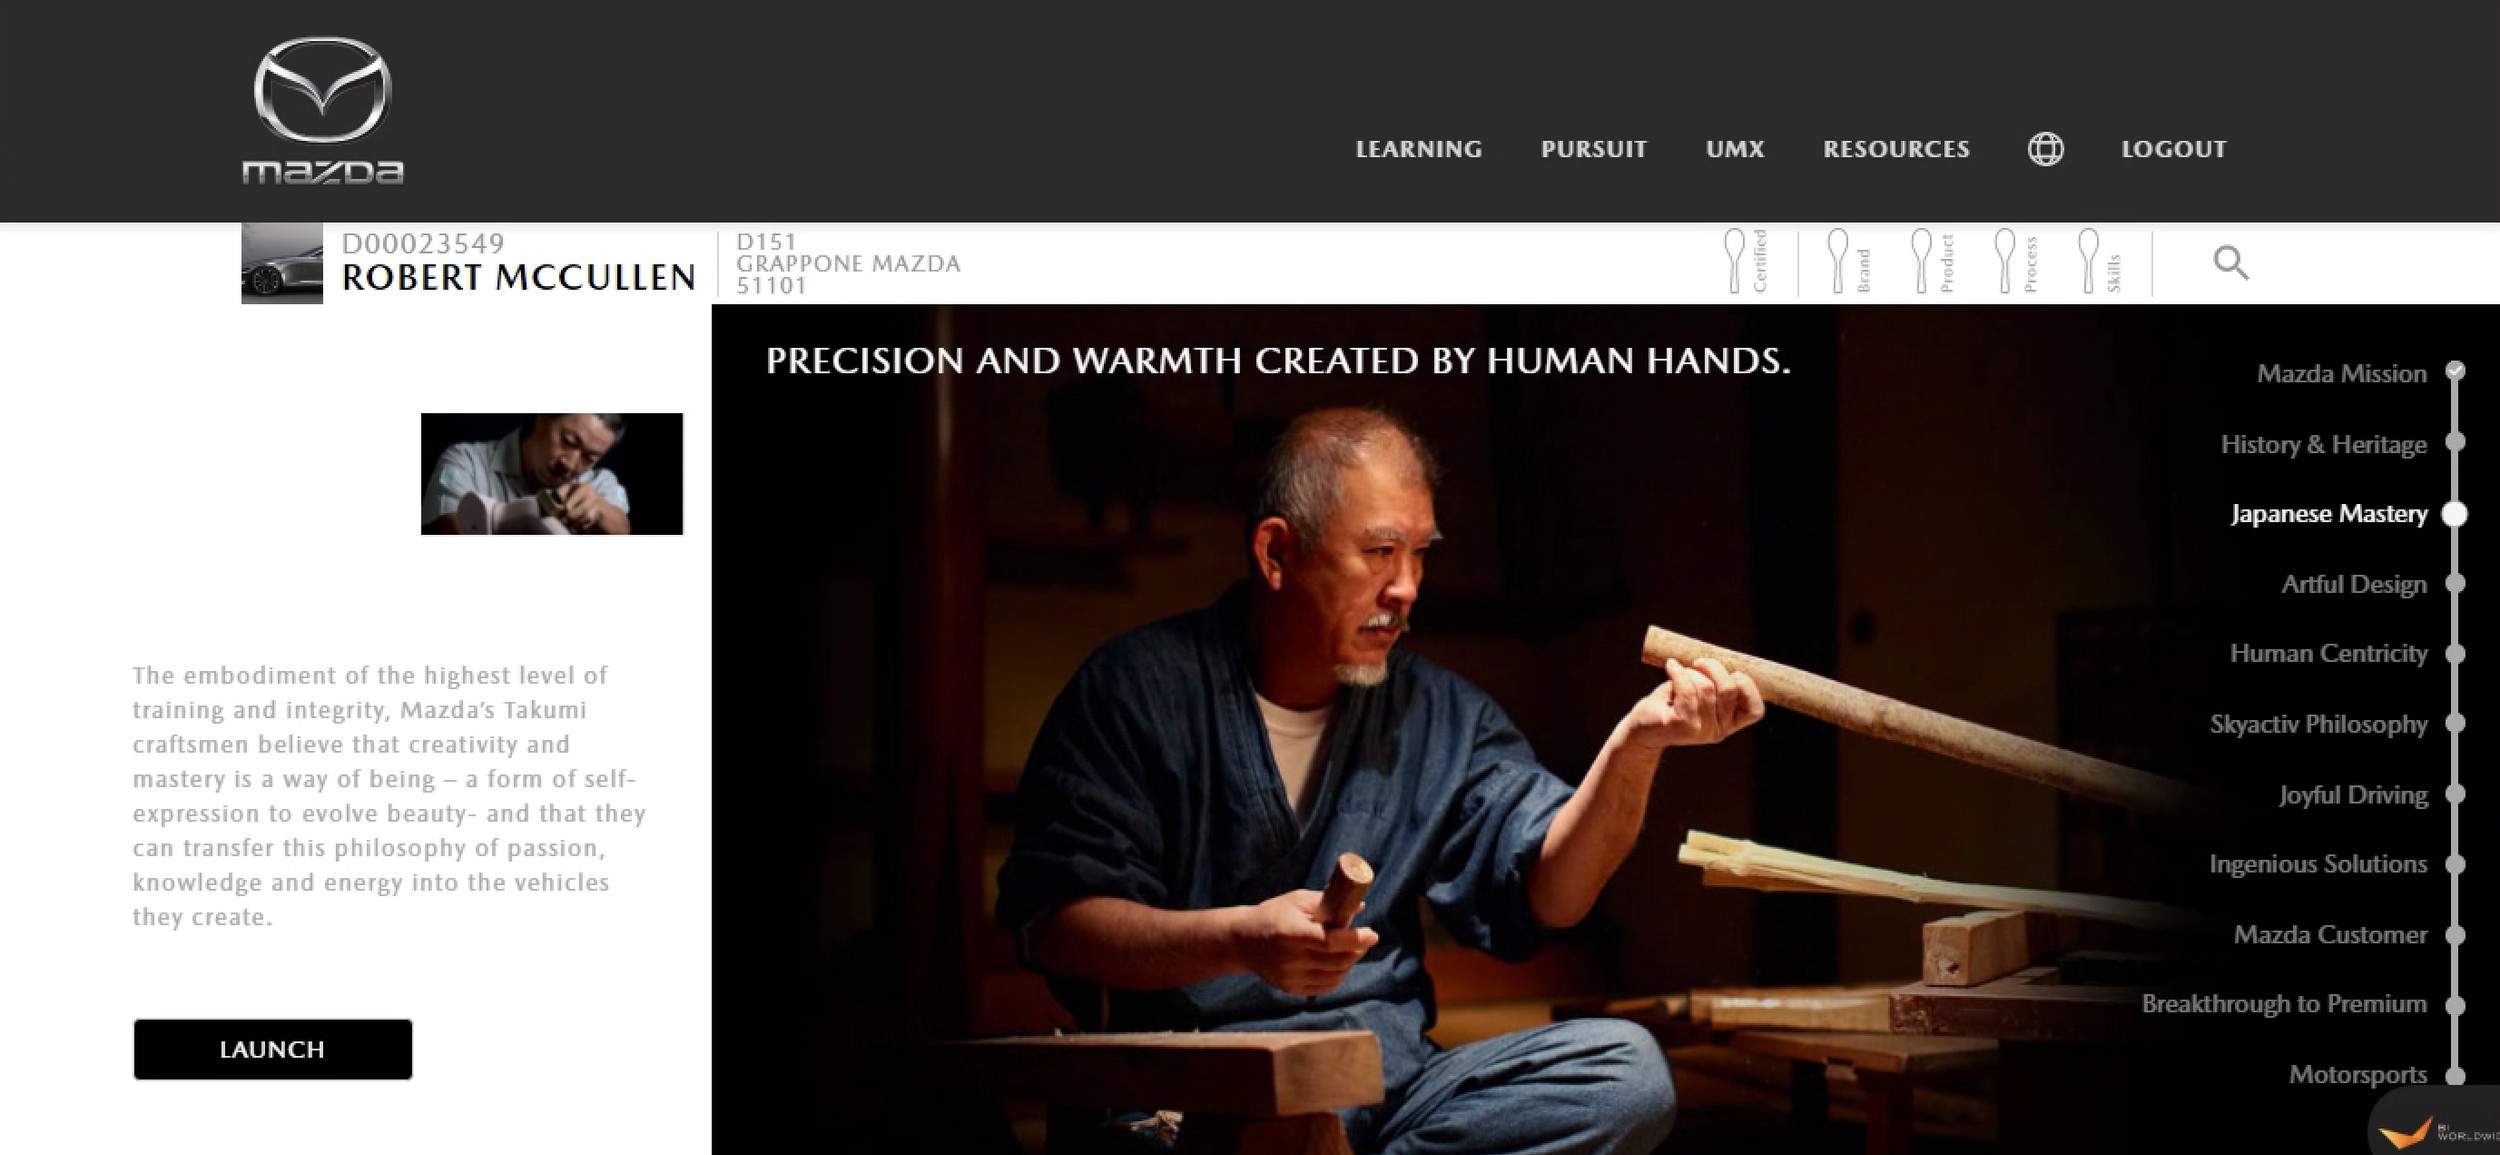The width and height of the screenshot is (2500, 1155).
Task: Select the Certified badge icon
Action: pos(1744,261)
